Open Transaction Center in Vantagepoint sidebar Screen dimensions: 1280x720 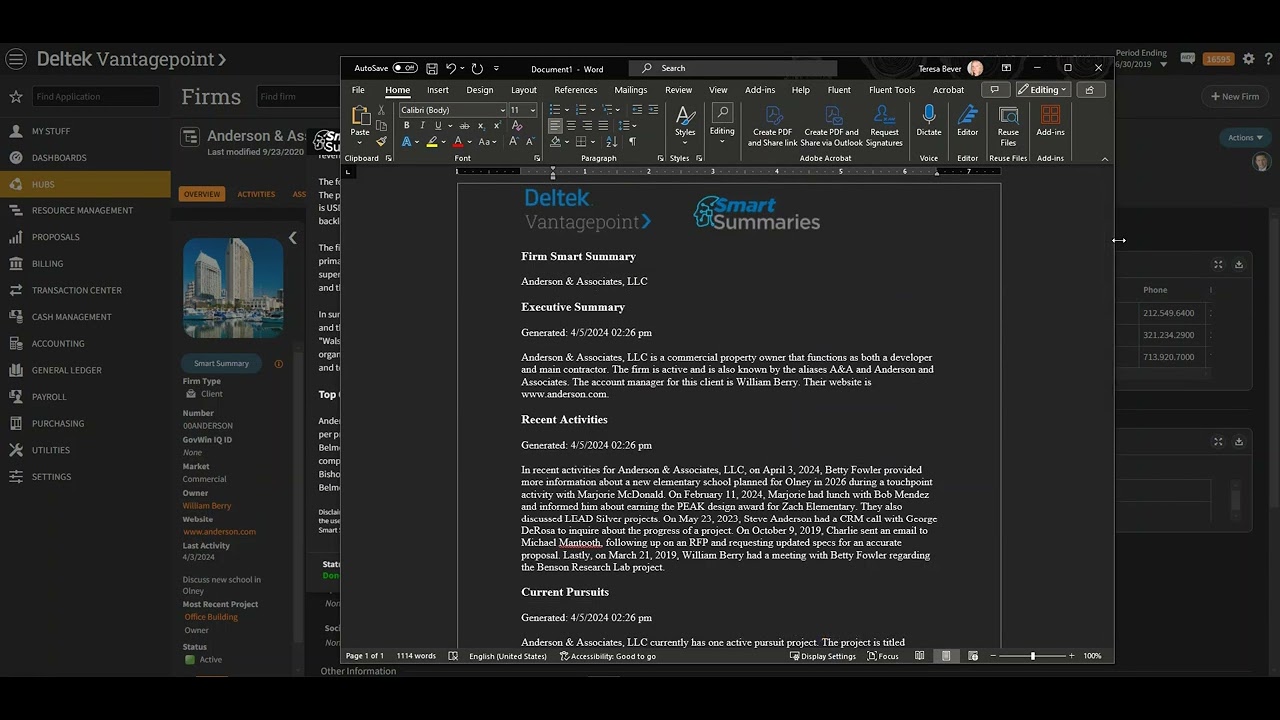coord(76,291)
